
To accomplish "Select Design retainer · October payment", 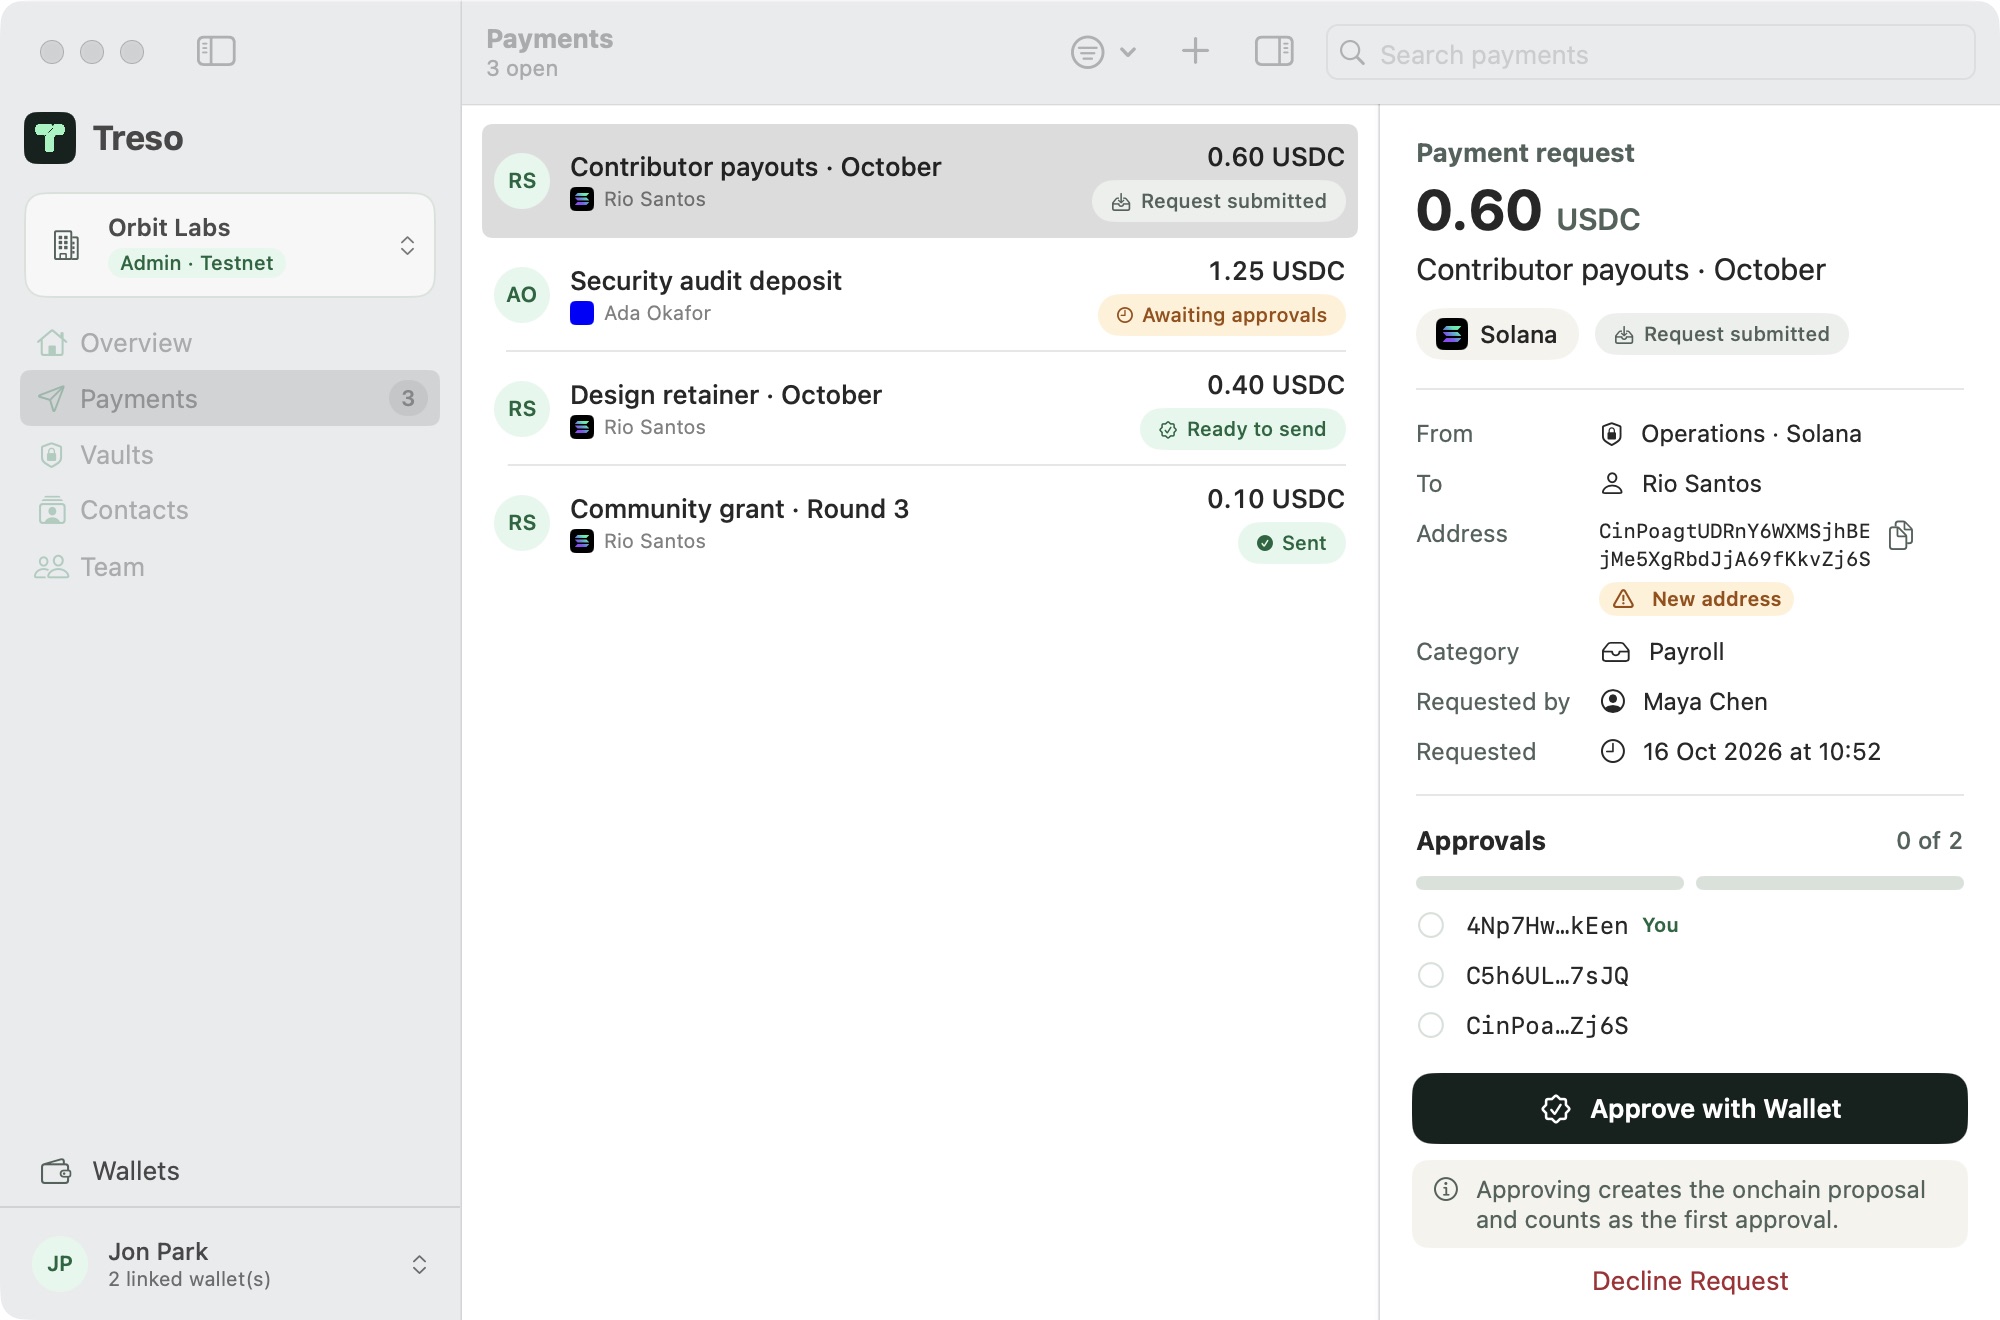I will point(920,409).
